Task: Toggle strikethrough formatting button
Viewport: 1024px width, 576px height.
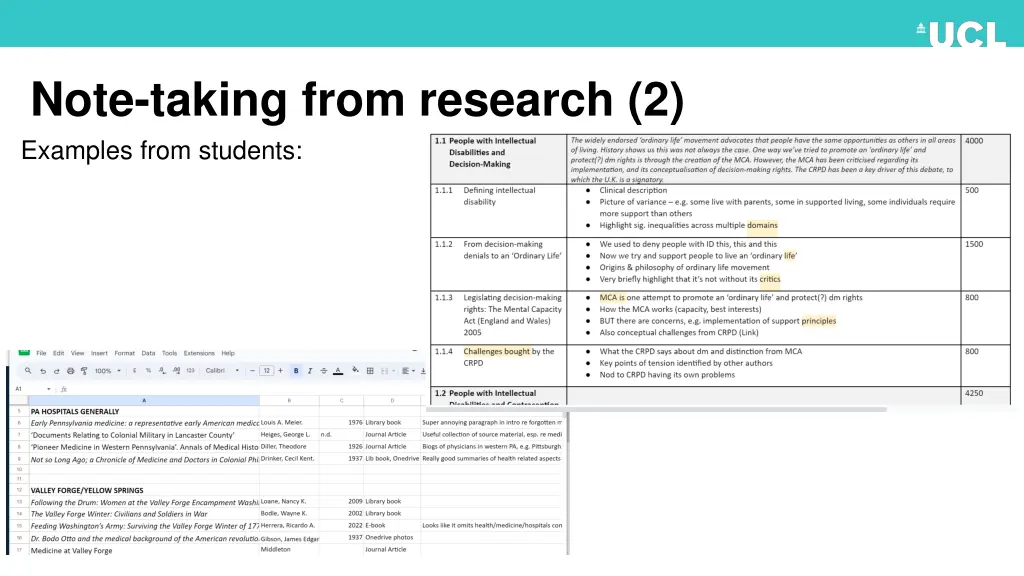Action: 323,371
